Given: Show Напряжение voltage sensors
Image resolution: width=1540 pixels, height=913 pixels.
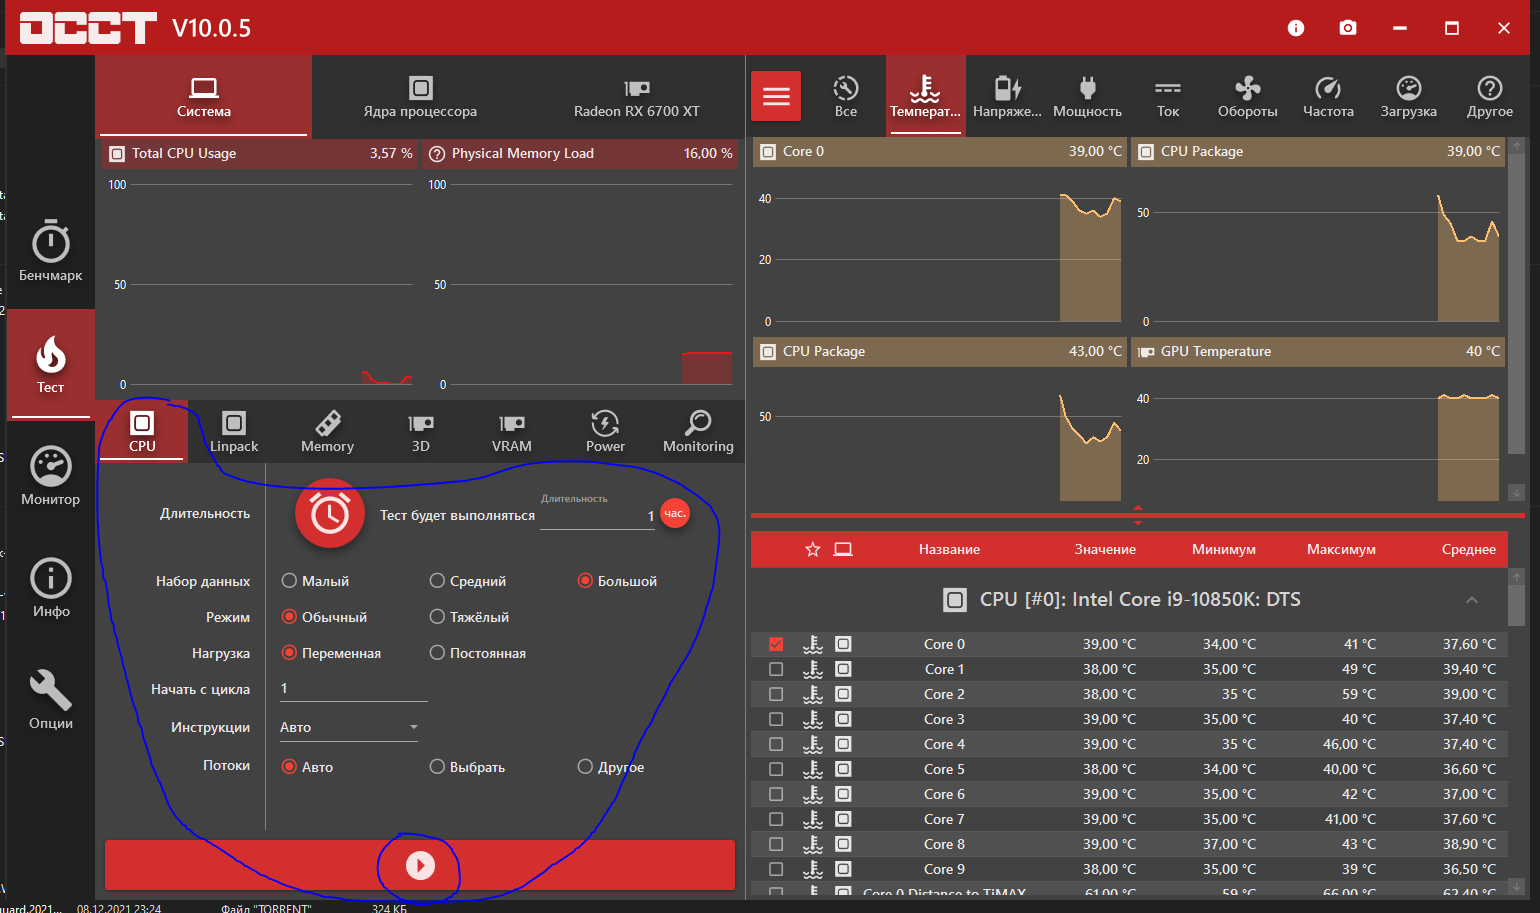Looking at the screenshot, I should pos(1007,96).
